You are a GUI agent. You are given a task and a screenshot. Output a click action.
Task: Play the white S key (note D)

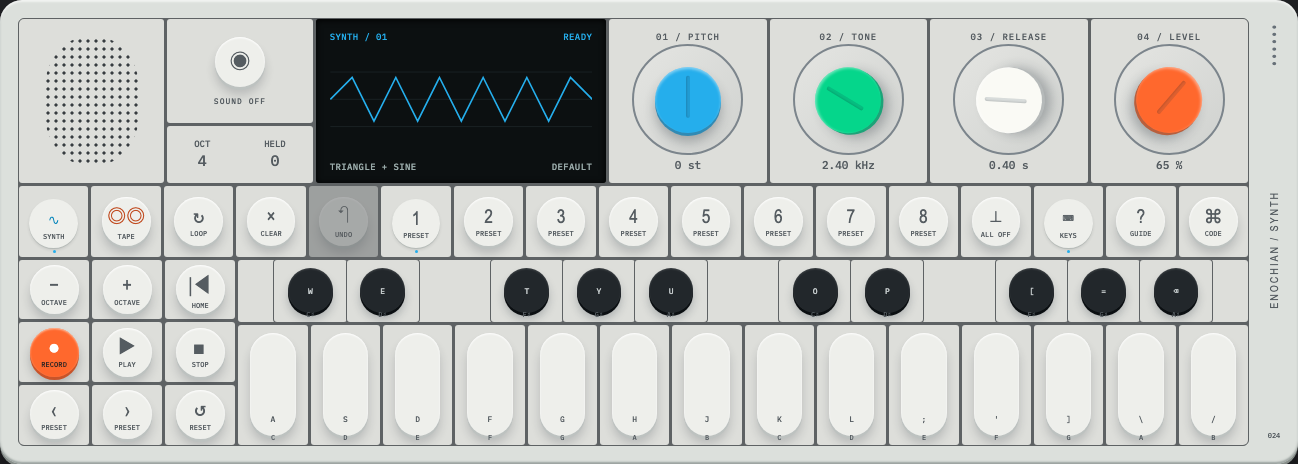pyautogui.click(x=345, y=384)
